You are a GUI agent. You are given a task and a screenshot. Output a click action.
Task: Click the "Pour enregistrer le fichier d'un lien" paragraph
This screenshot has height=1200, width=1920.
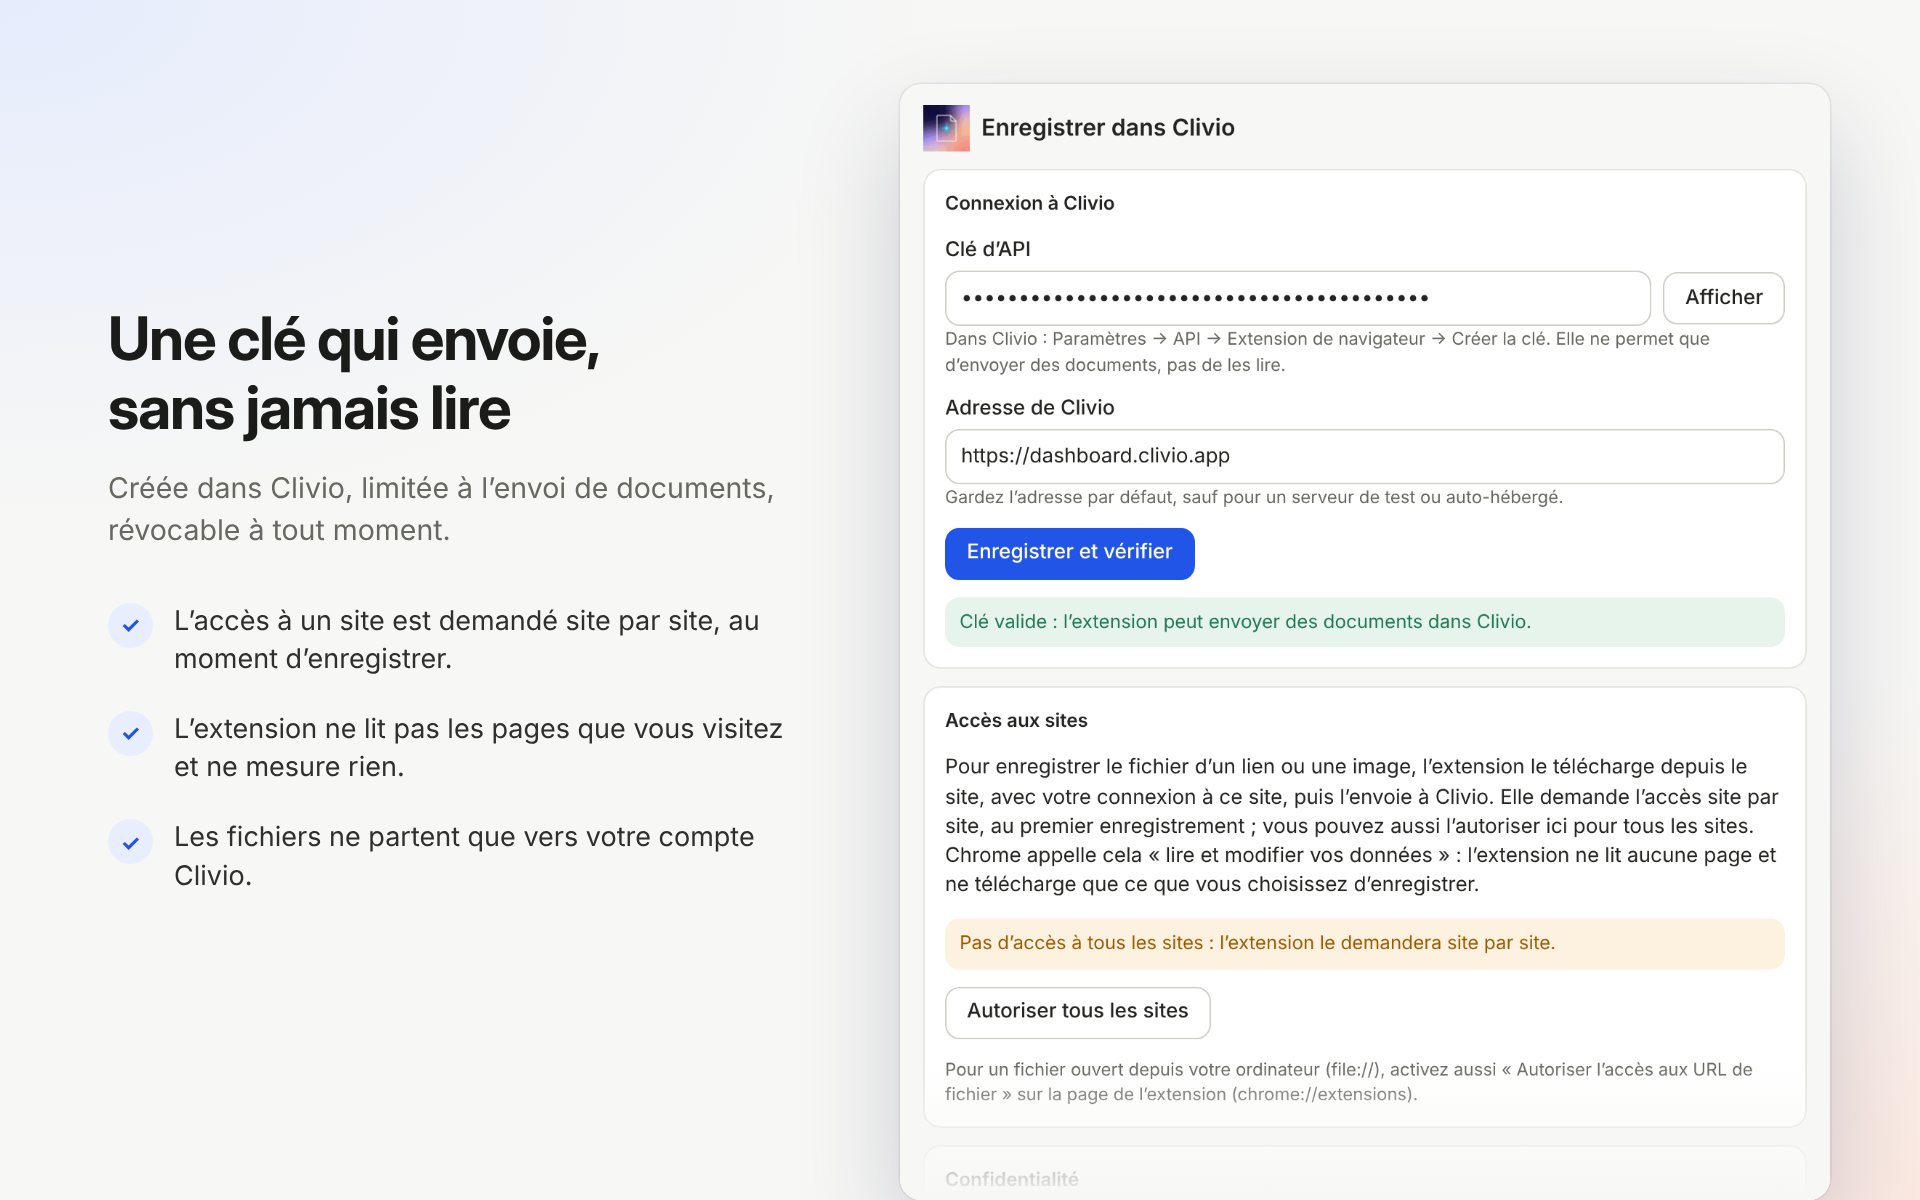[1362, 825]
